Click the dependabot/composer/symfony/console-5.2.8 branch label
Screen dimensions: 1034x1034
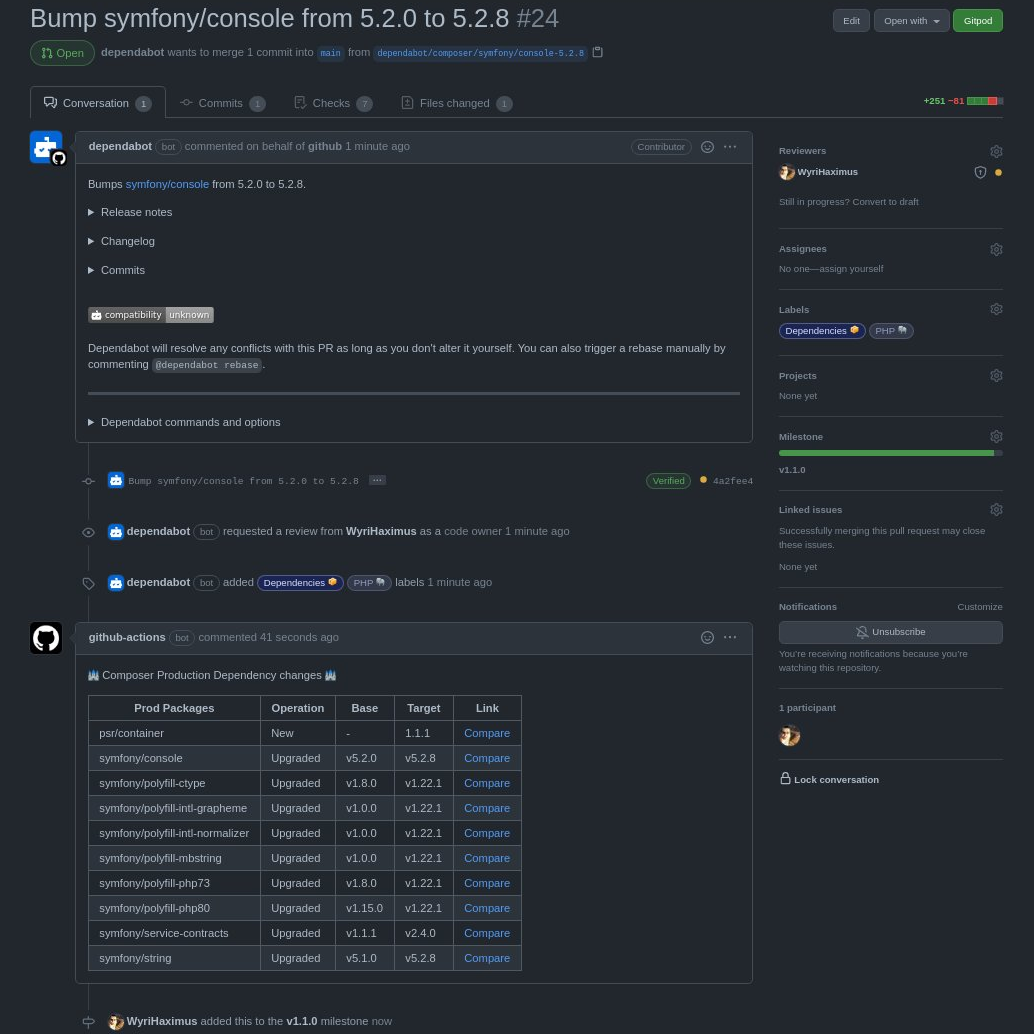(x=480, y=53)
